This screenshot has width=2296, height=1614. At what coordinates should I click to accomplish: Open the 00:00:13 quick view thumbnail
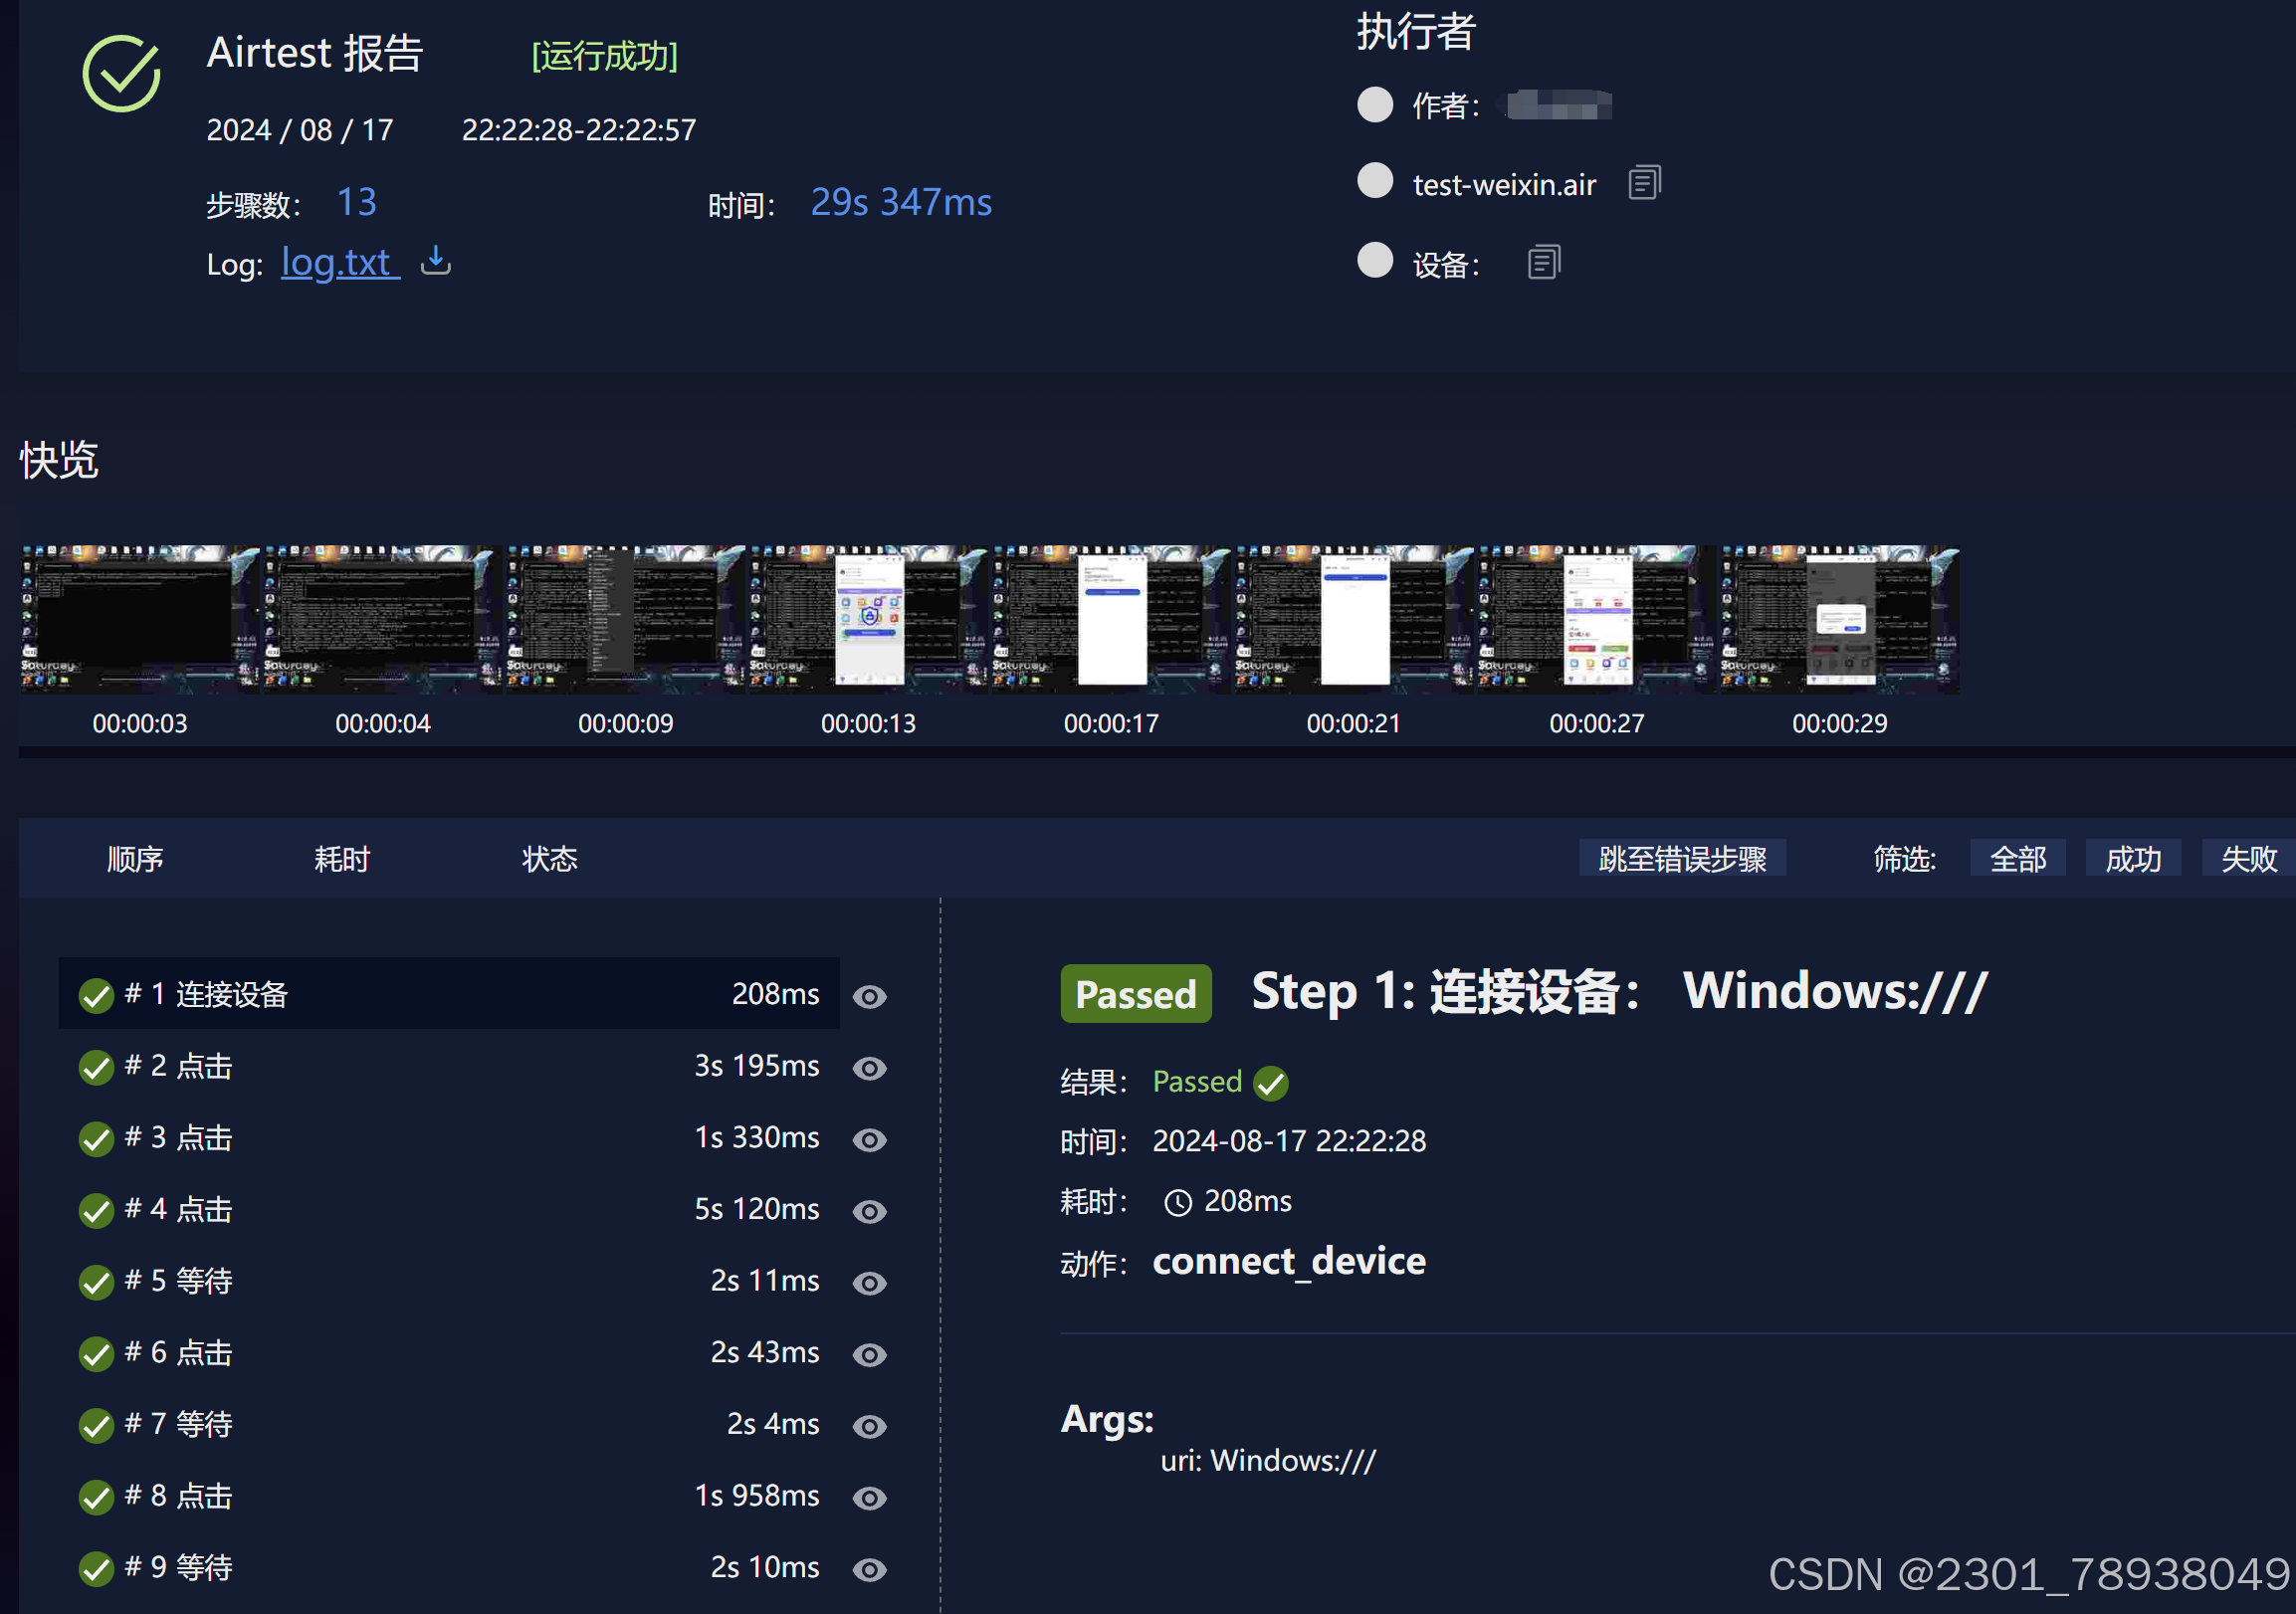(868, 619)
